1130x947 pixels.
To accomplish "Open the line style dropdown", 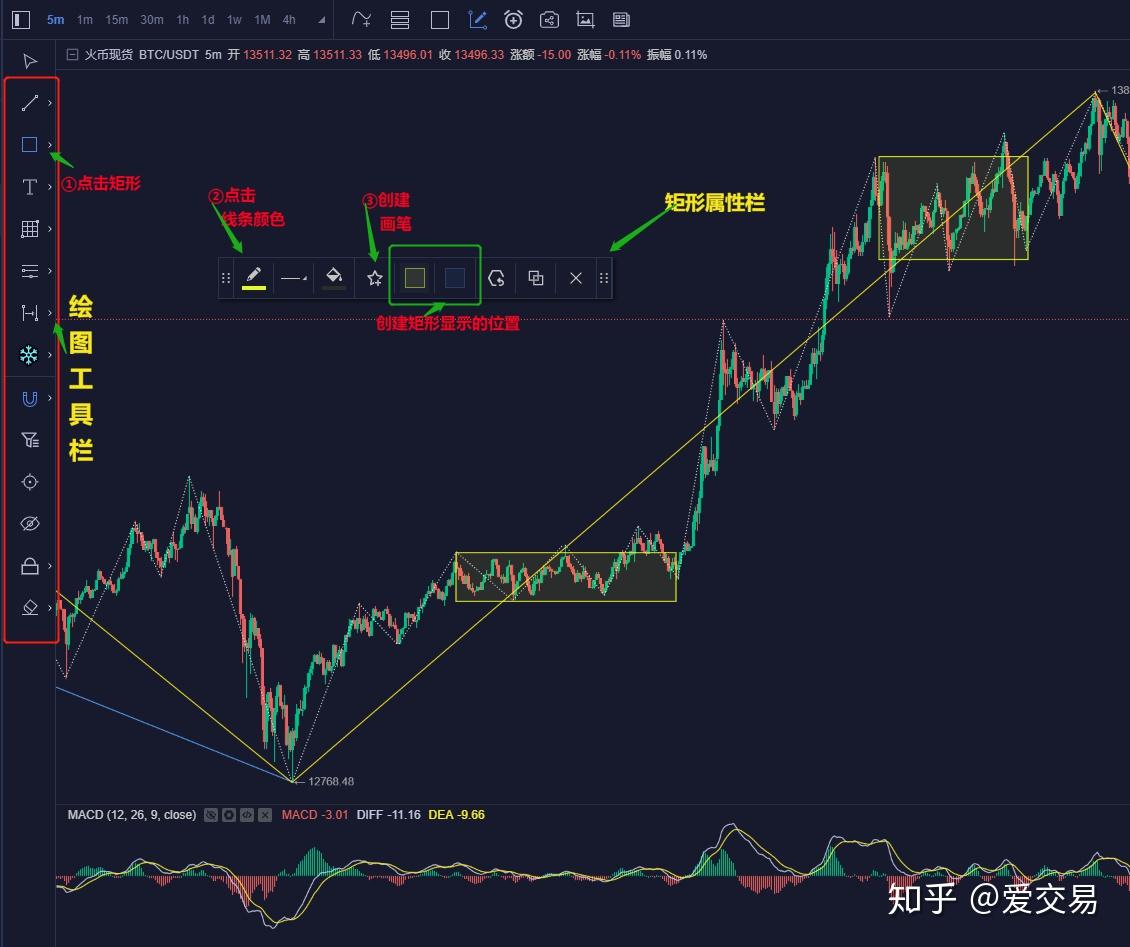I will (x=294, y=278).
